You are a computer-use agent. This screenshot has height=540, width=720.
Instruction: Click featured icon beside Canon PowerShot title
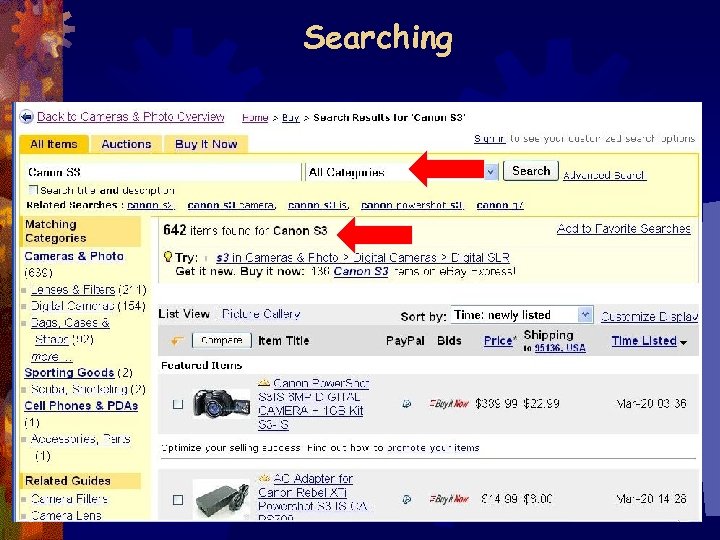(264, 382)
